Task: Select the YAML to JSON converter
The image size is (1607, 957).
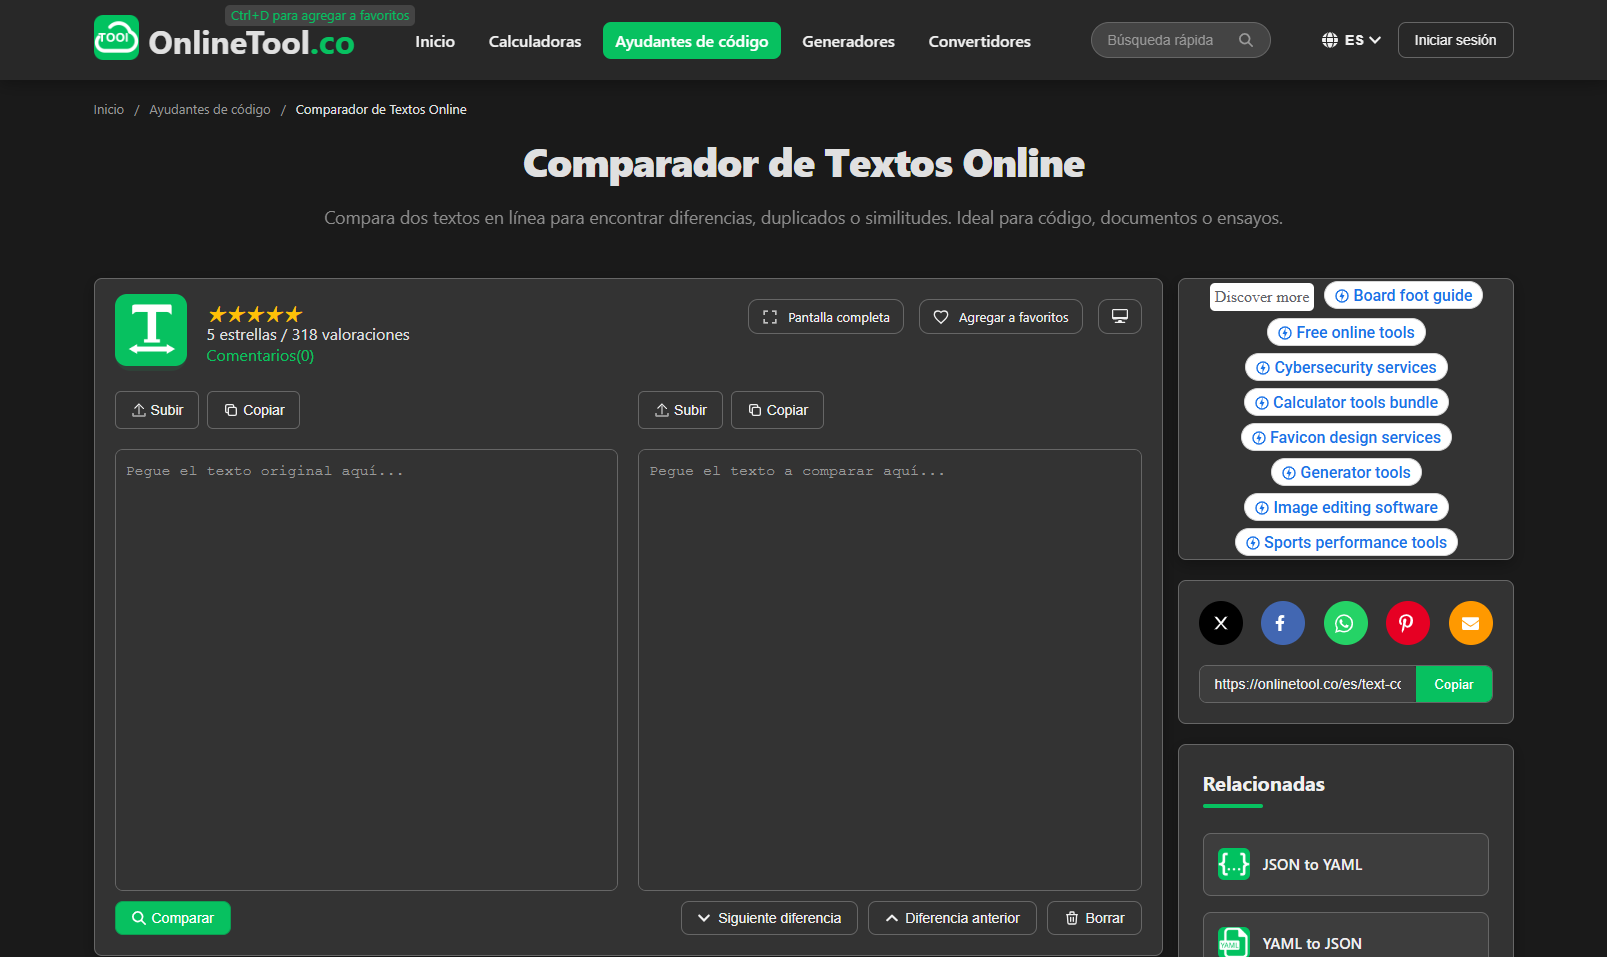Action: point(1345,942)
